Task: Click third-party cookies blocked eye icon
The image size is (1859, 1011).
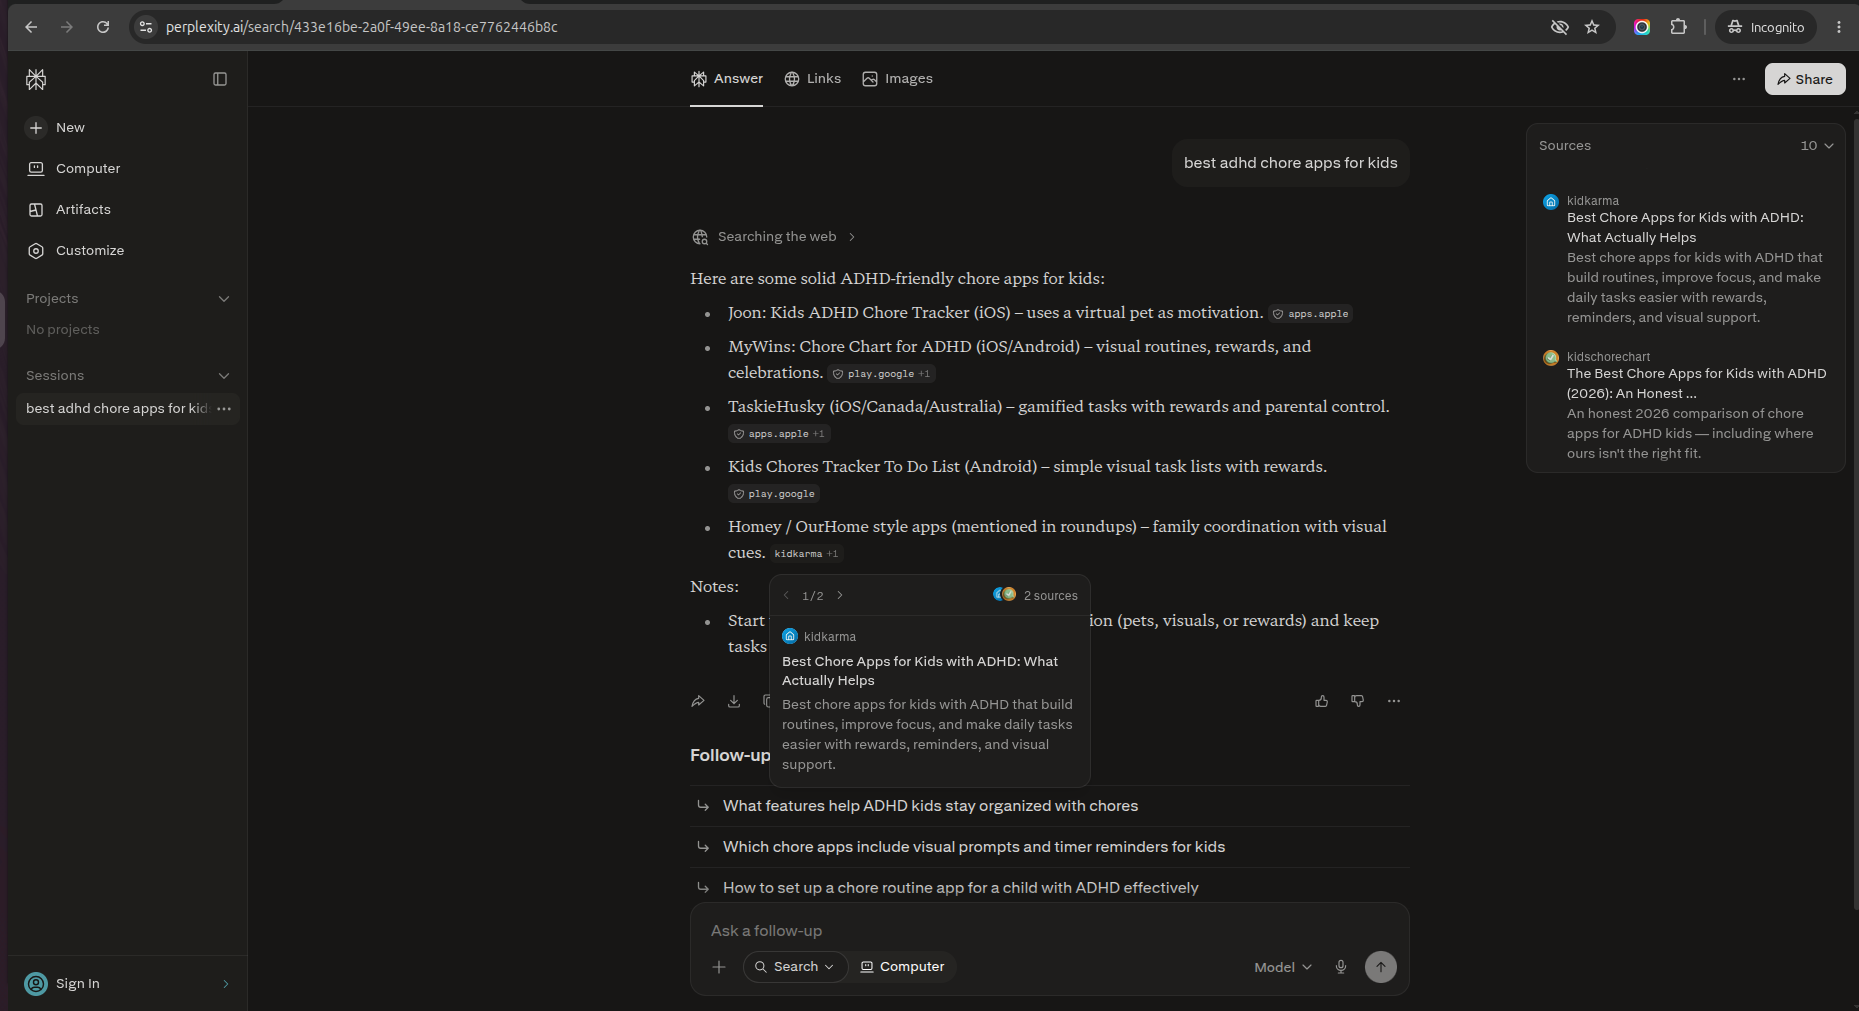Action: [x=1559, y=27]
